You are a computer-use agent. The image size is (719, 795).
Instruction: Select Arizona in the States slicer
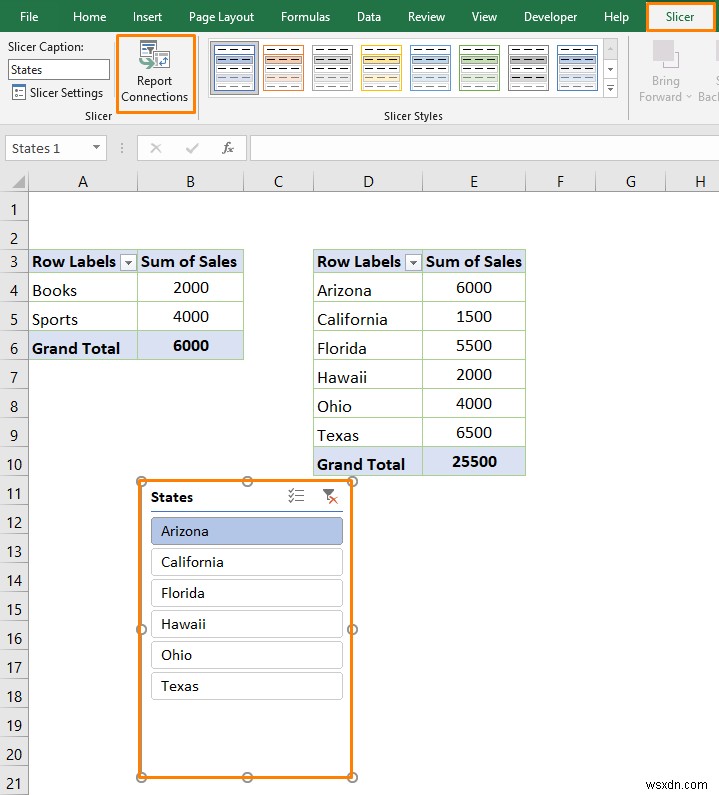click(x=246, y=531)
